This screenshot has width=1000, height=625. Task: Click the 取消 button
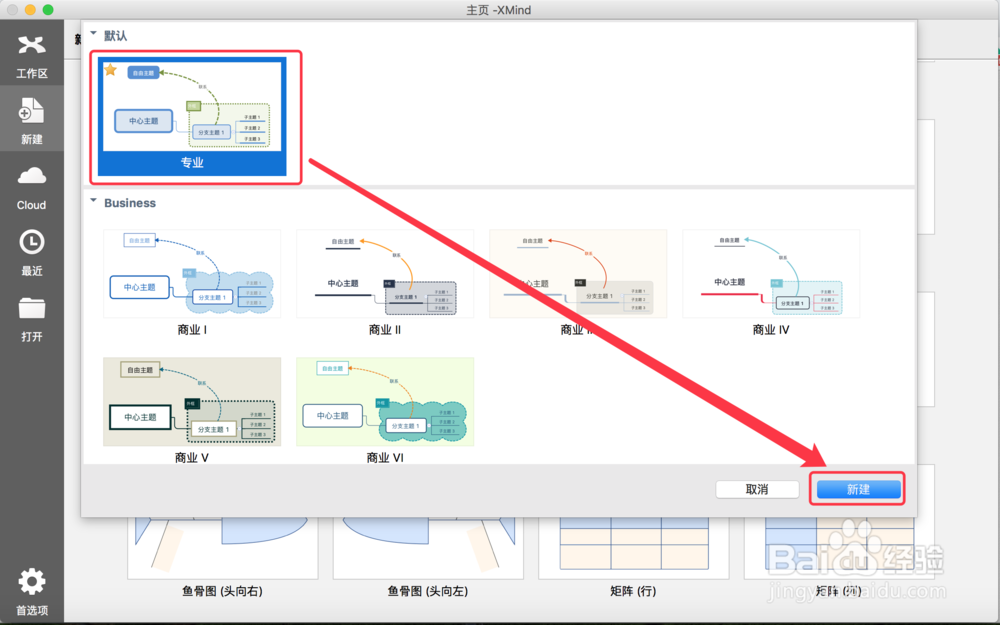[x=757, y=489]
